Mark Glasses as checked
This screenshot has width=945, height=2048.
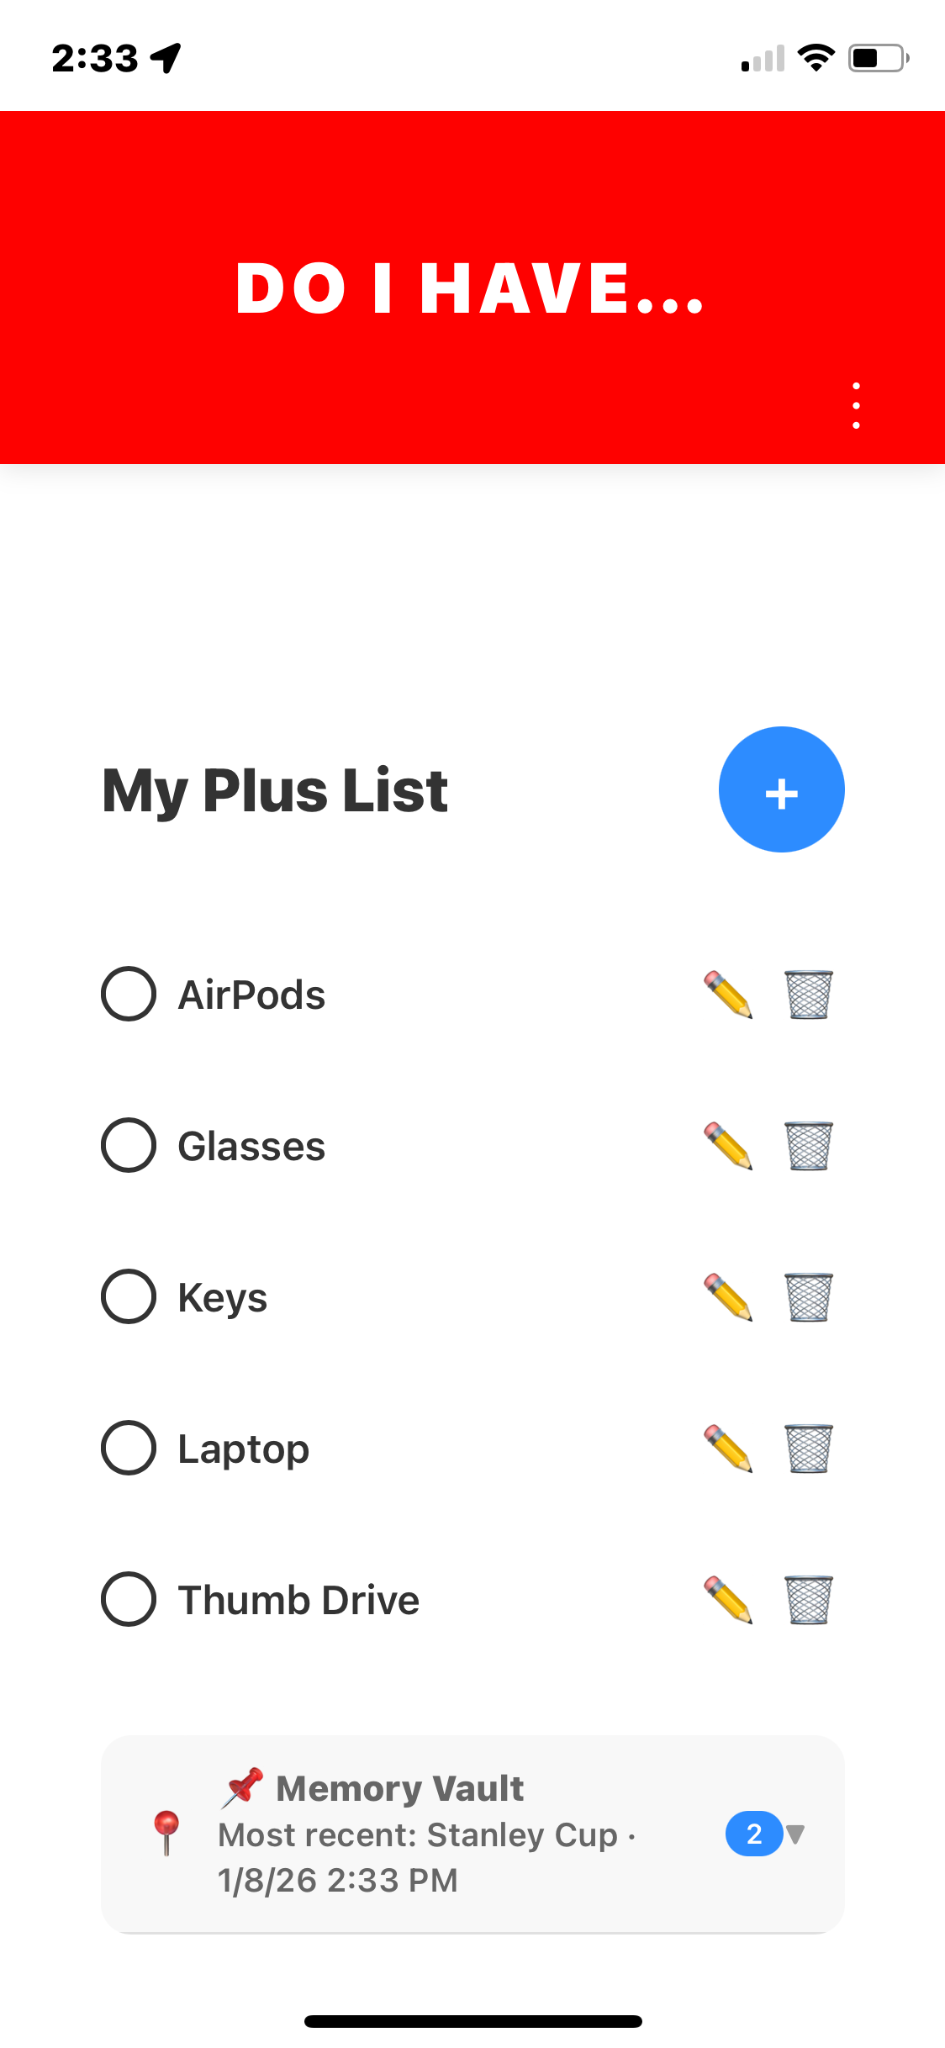click(129, 1145)
